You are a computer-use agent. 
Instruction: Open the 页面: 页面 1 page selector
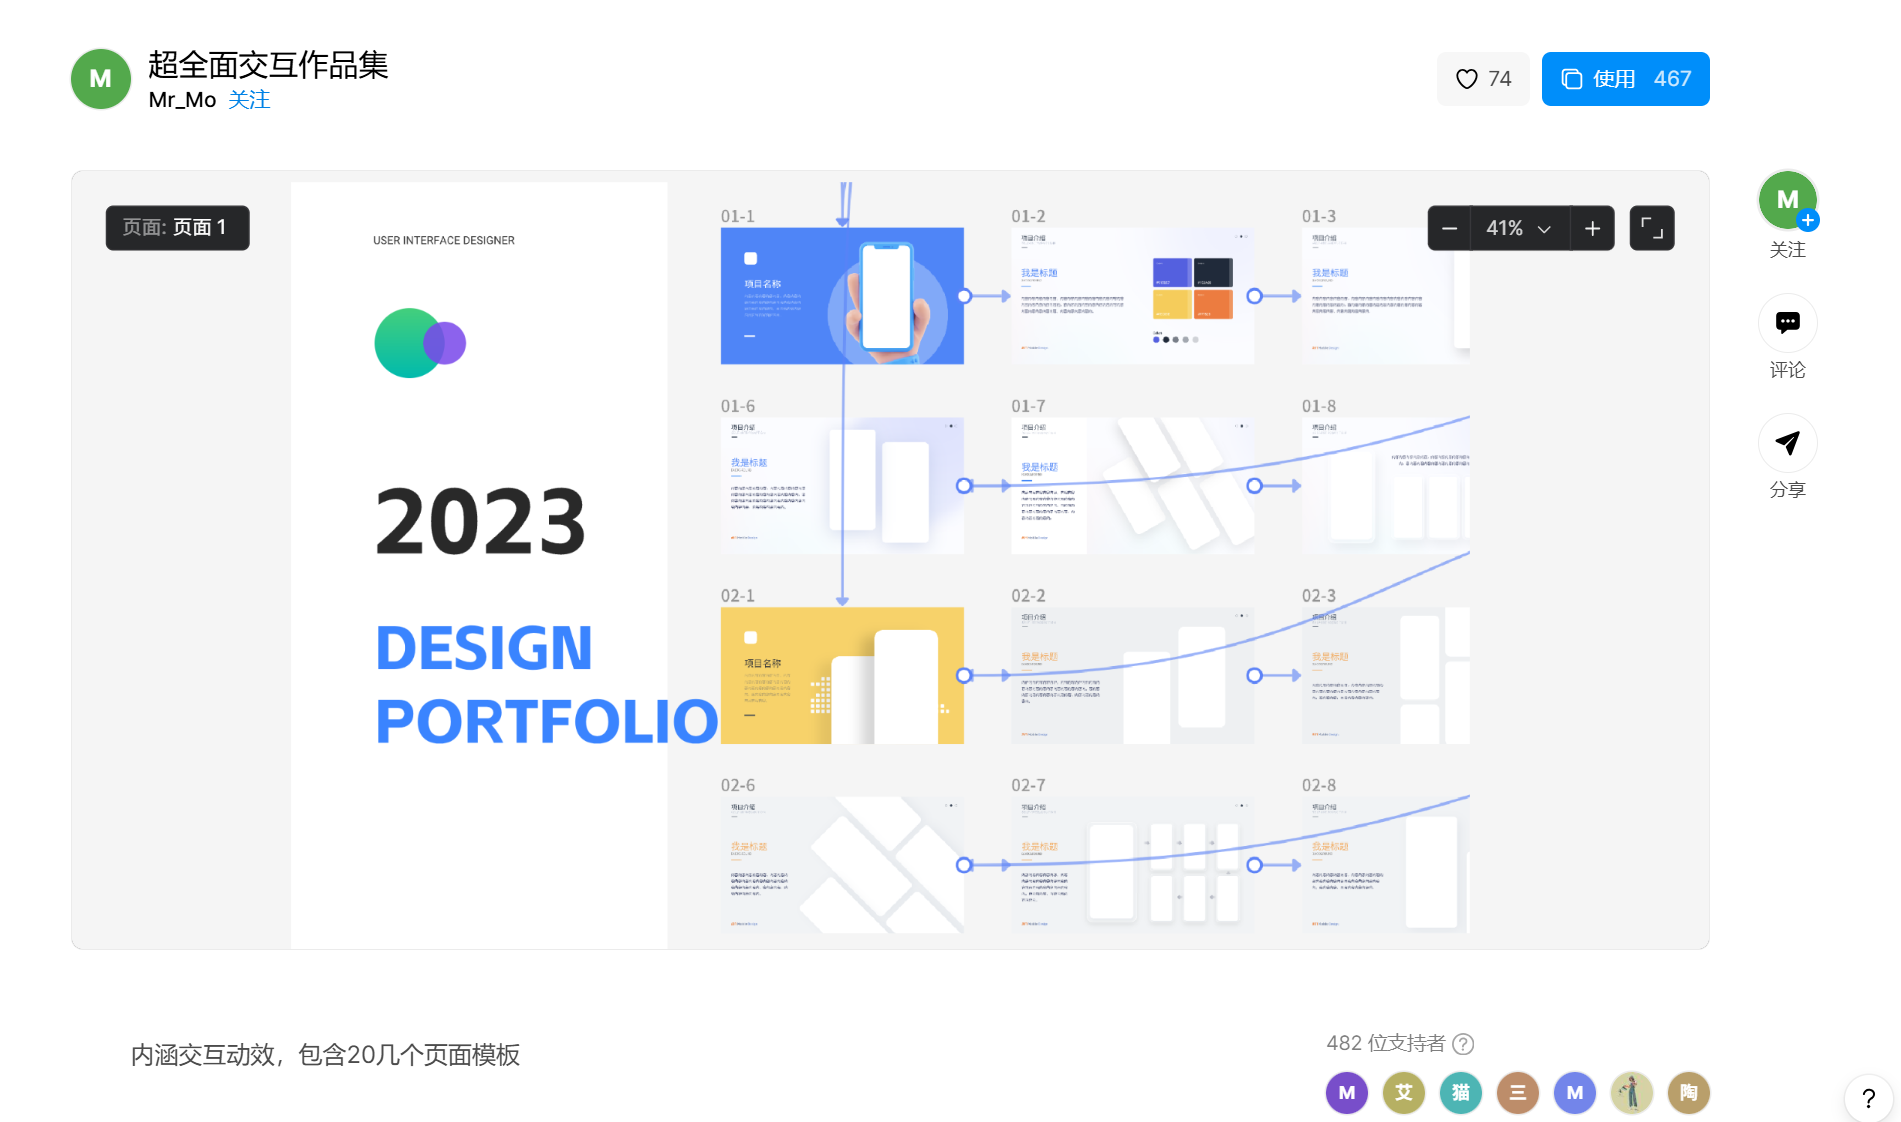[177, 228]
